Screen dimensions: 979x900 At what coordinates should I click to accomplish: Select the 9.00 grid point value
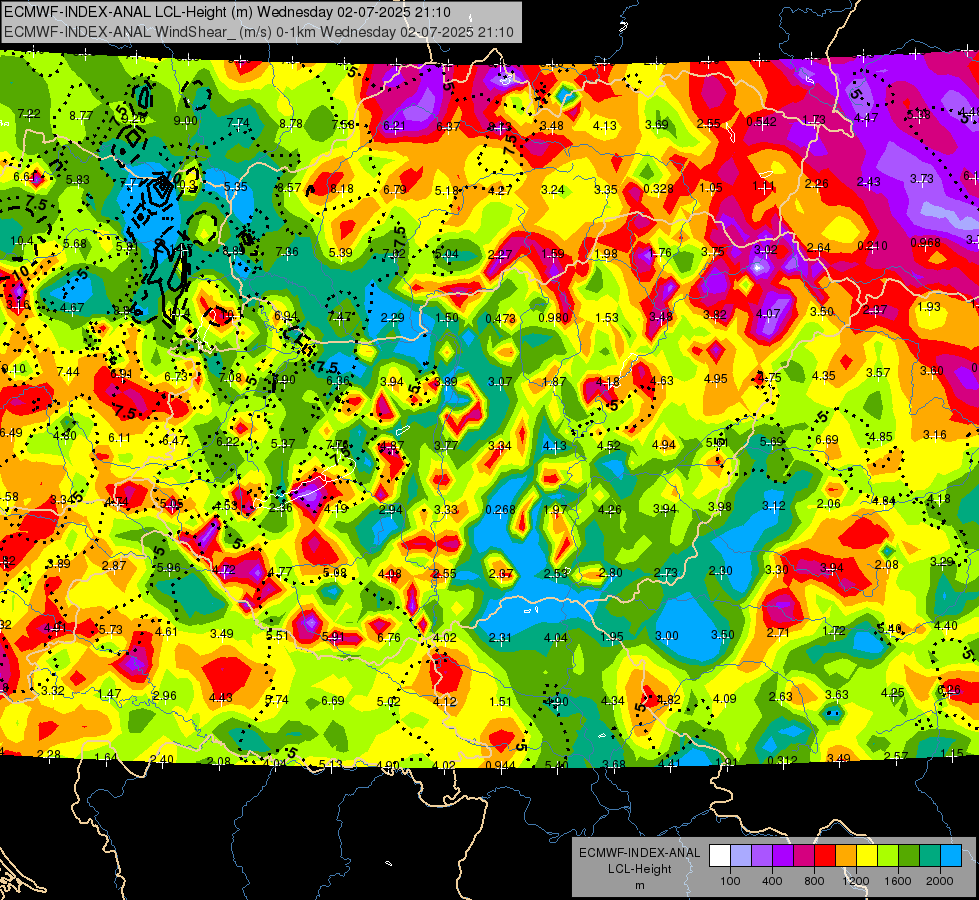[x=185, y=121]
